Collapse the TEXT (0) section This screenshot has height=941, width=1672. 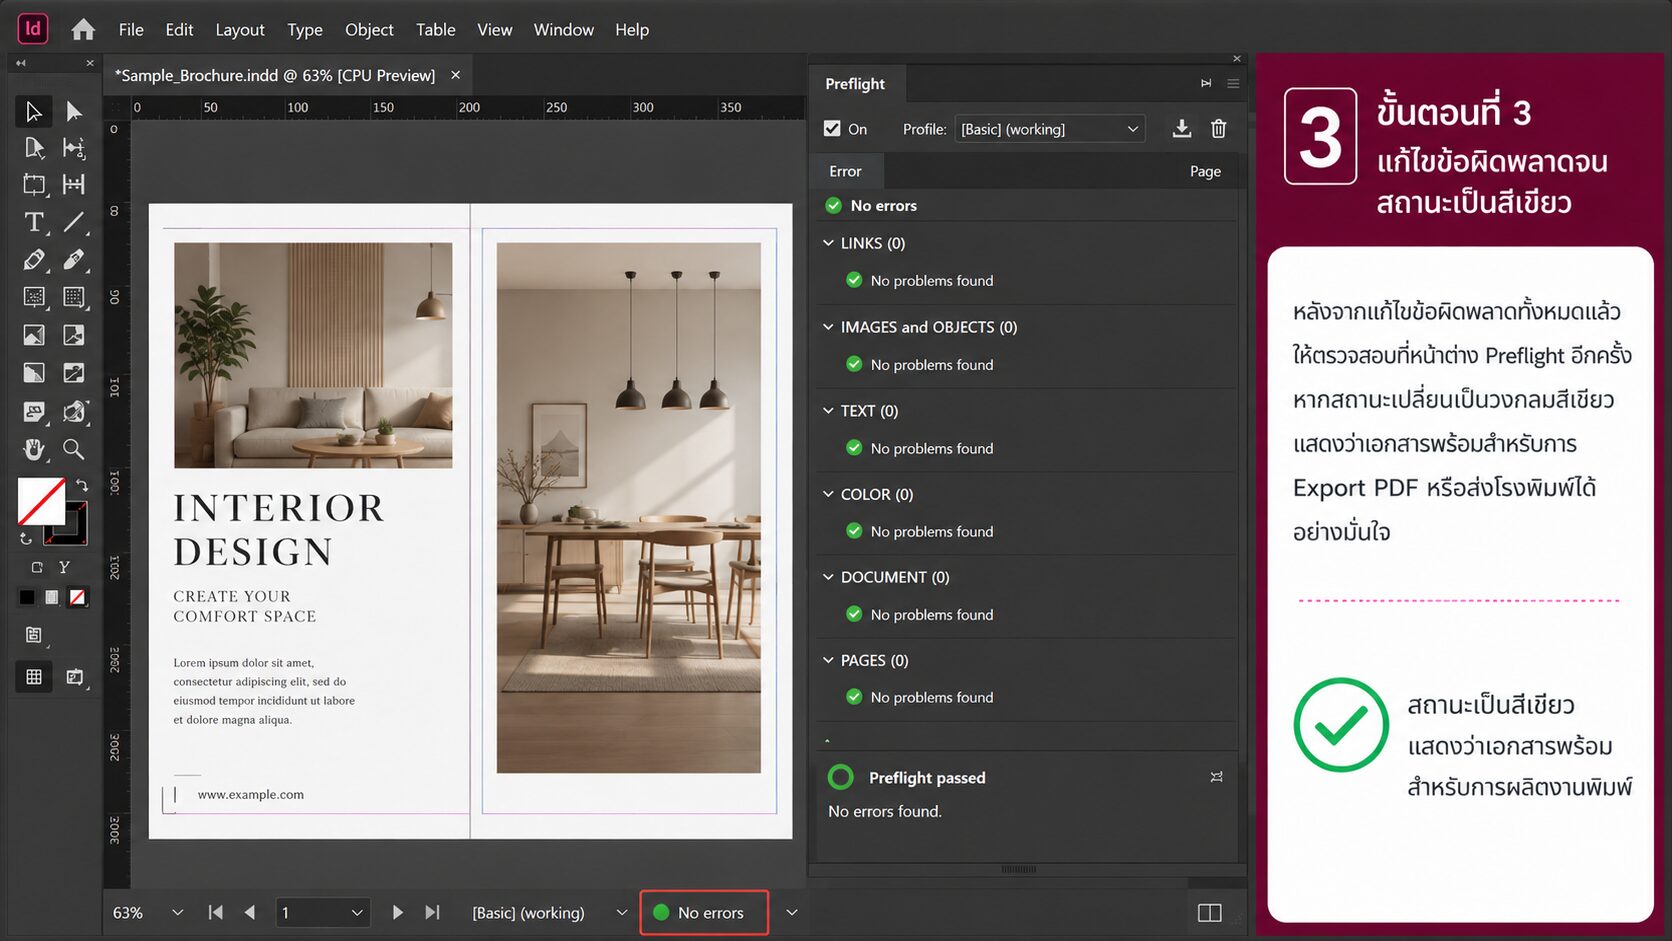tap(828, 410)
